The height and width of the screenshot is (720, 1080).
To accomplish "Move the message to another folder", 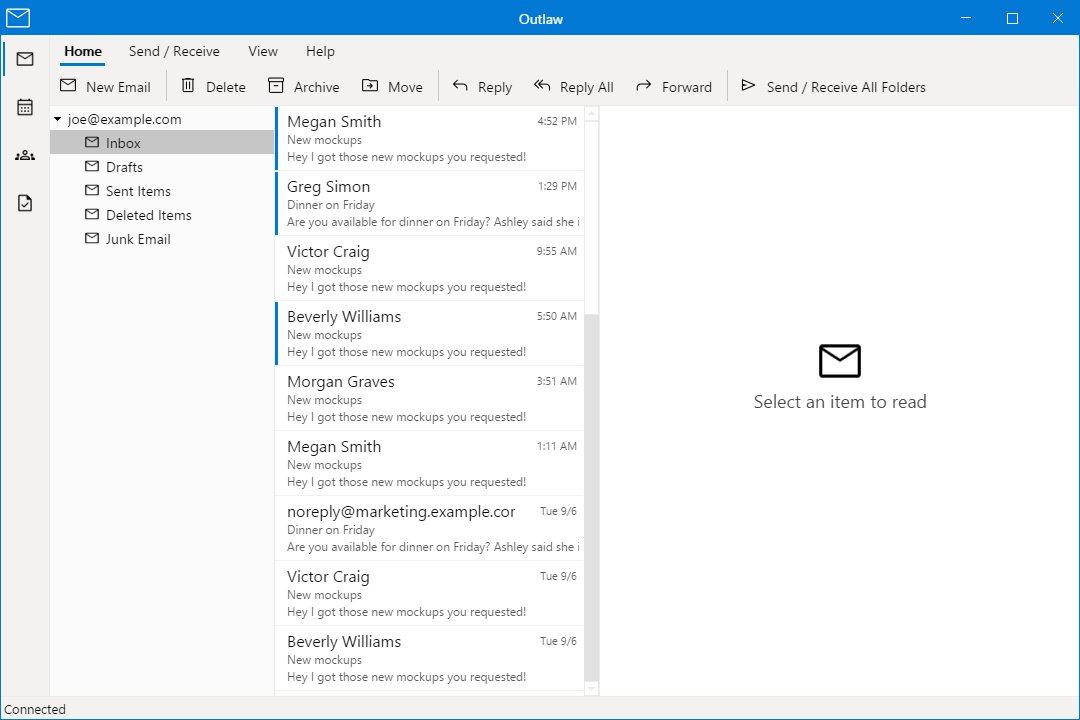I will 393,86.
